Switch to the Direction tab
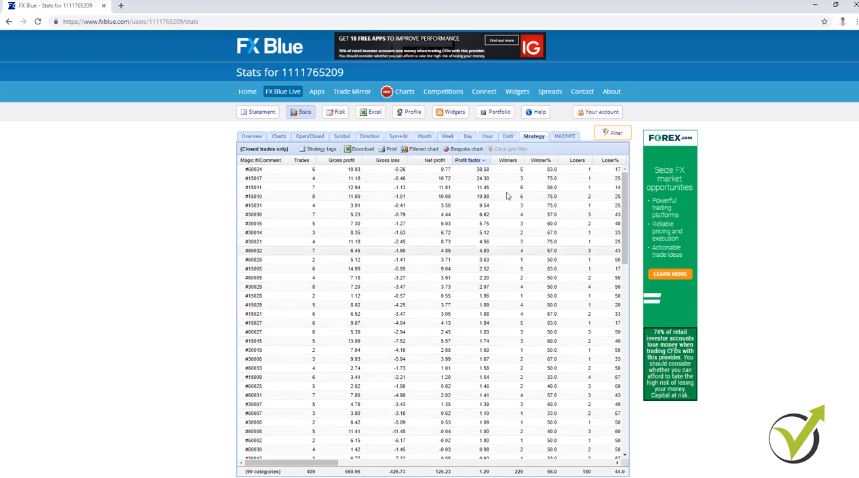The width and height of the screenshot is (859, 478). pyautogui.click(x=369, y=136)
